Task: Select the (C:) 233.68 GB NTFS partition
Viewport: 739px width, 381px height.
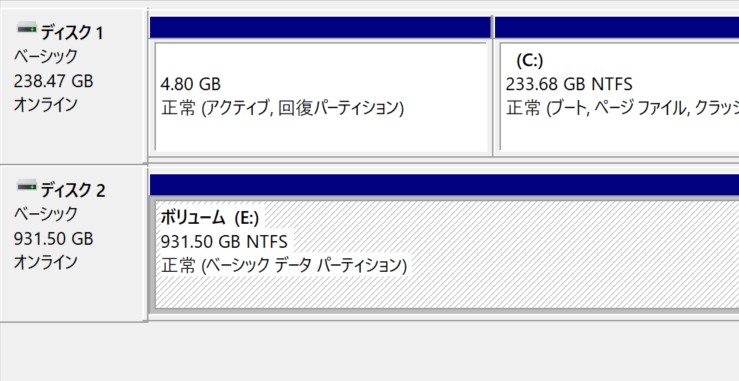Action: [617, 97]
